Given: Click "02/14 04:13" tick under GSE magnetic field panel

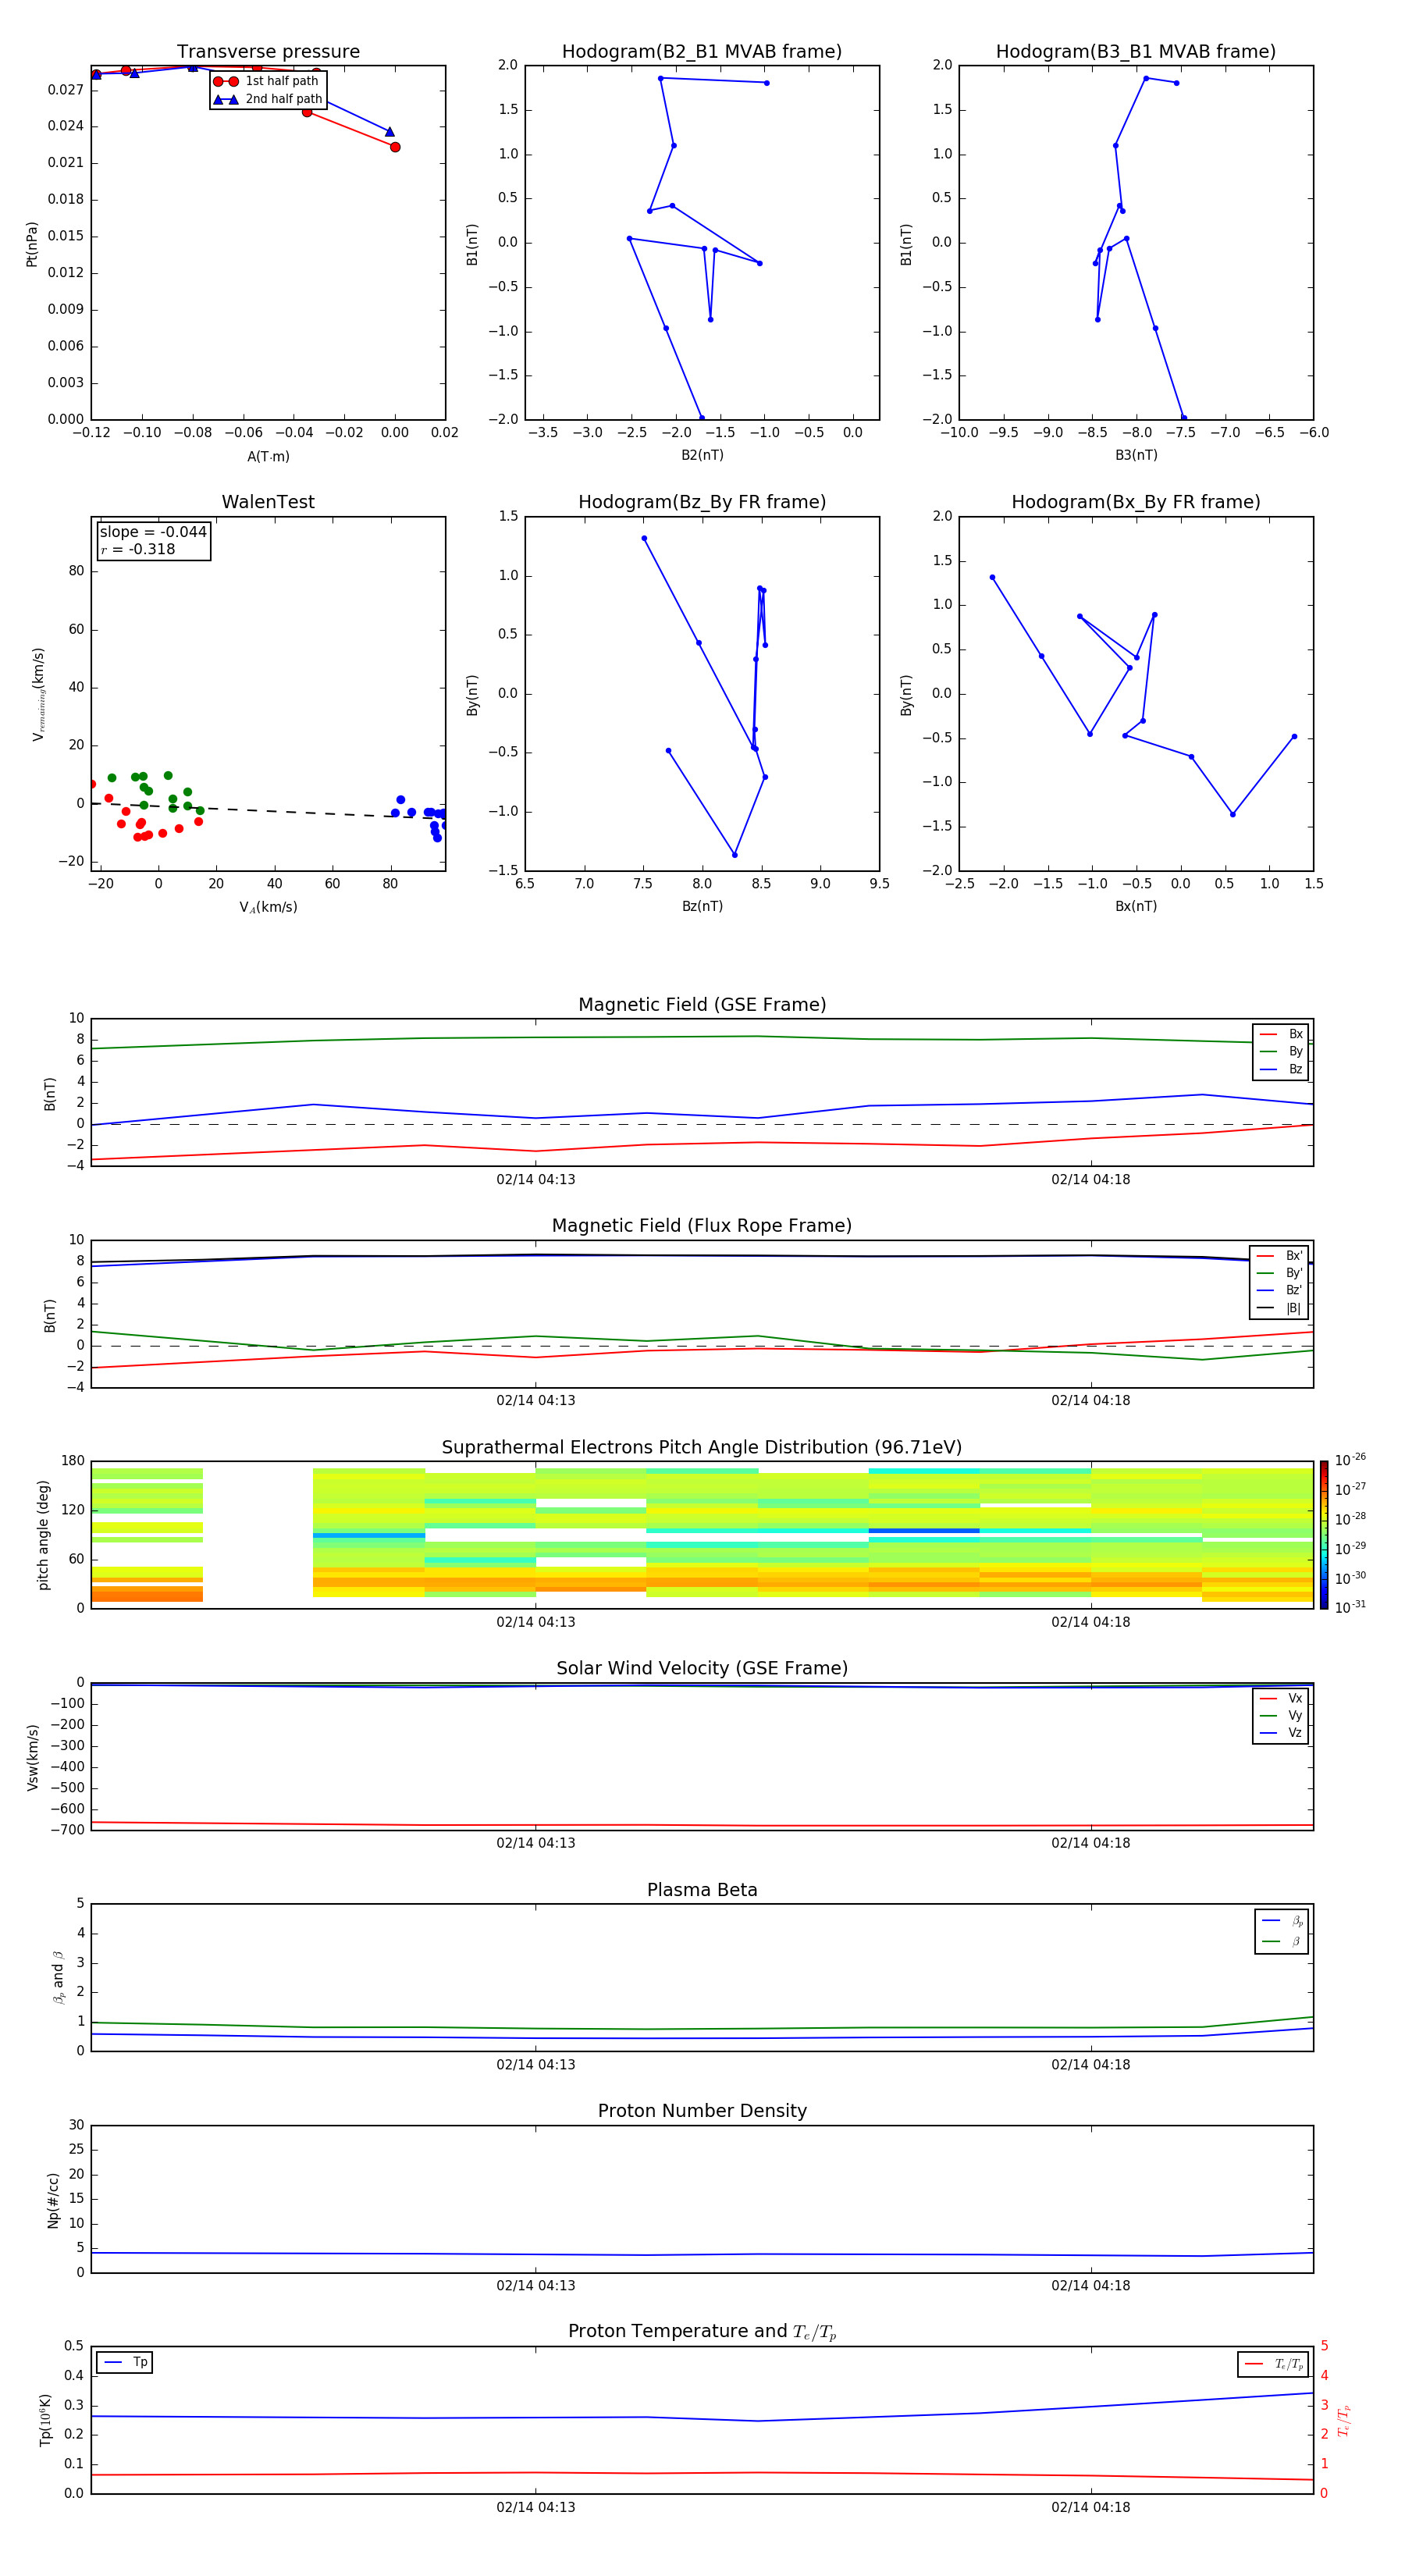Looking at the screenshot, I should [x=536, y=1180].
